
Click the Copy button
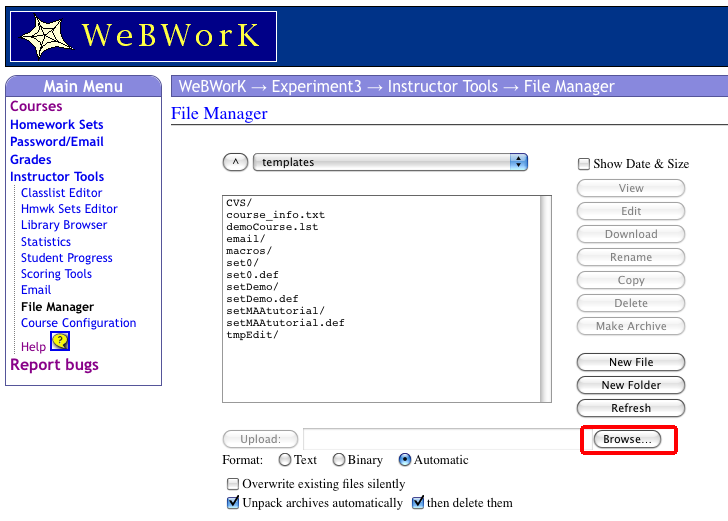point(631,280)
